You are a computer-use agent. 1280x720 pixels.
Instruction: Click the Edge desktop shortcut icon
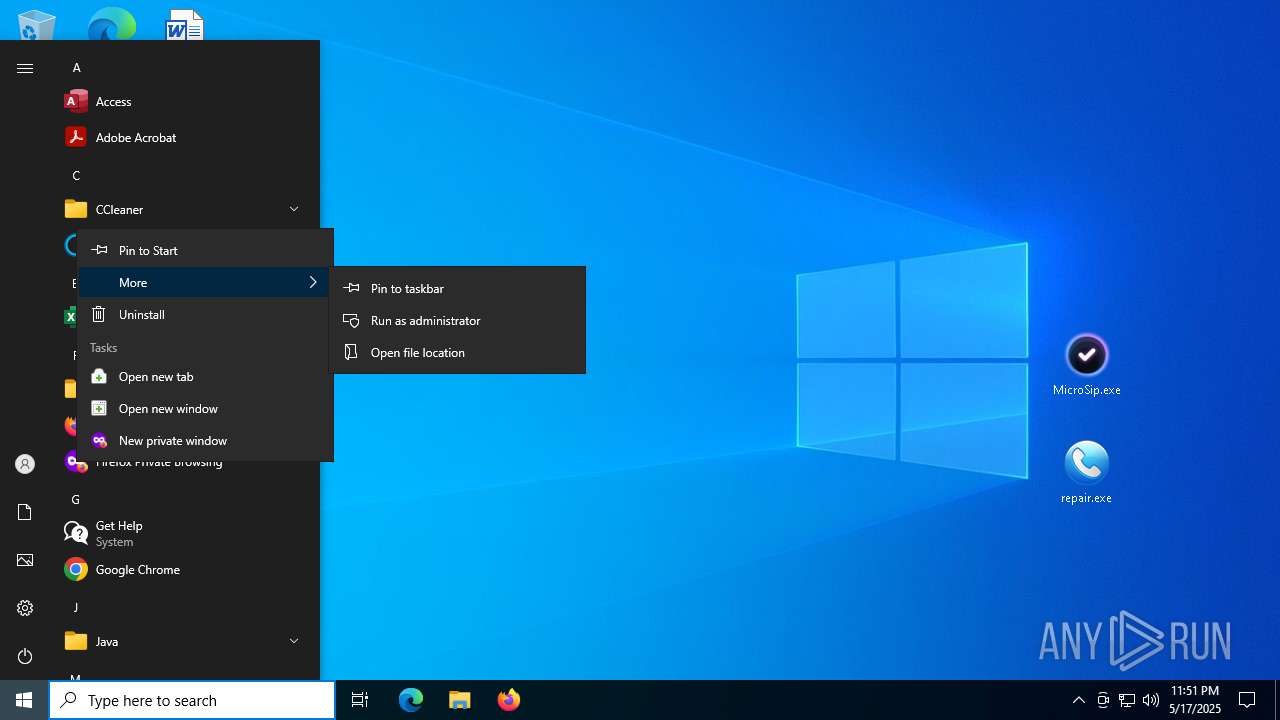click(x=111, y=25)
